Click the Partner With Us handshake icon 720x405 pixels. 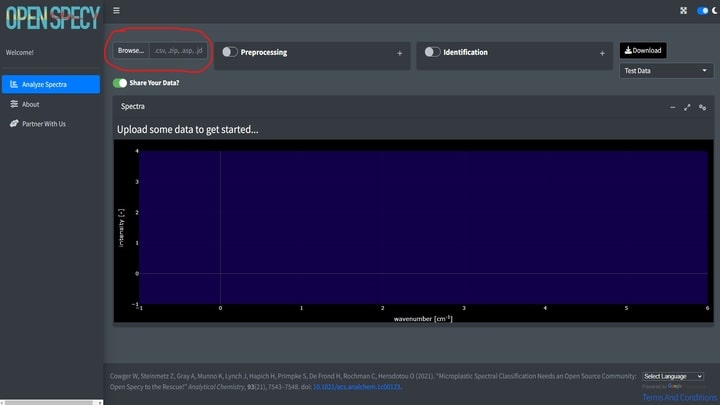[x=14, y=124]
